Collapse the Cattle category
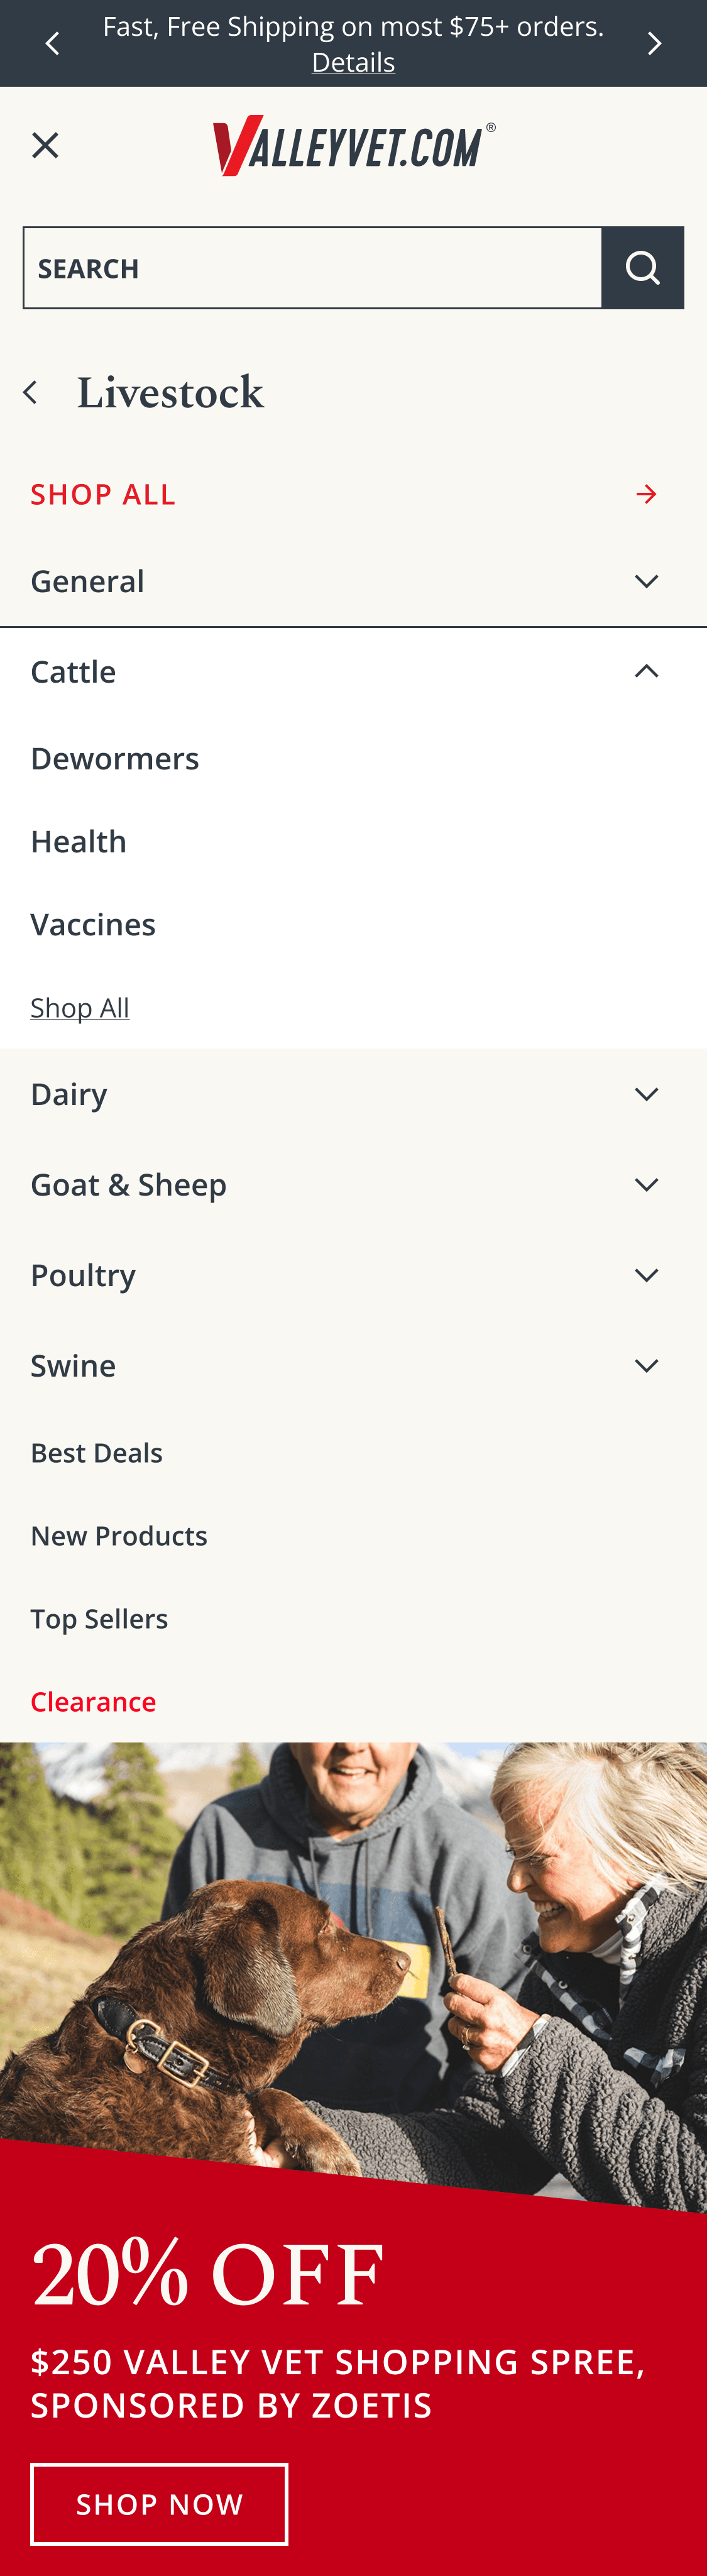Viewport: 707px width, 2576px height. pyautogui.click(x=646, y=671)
